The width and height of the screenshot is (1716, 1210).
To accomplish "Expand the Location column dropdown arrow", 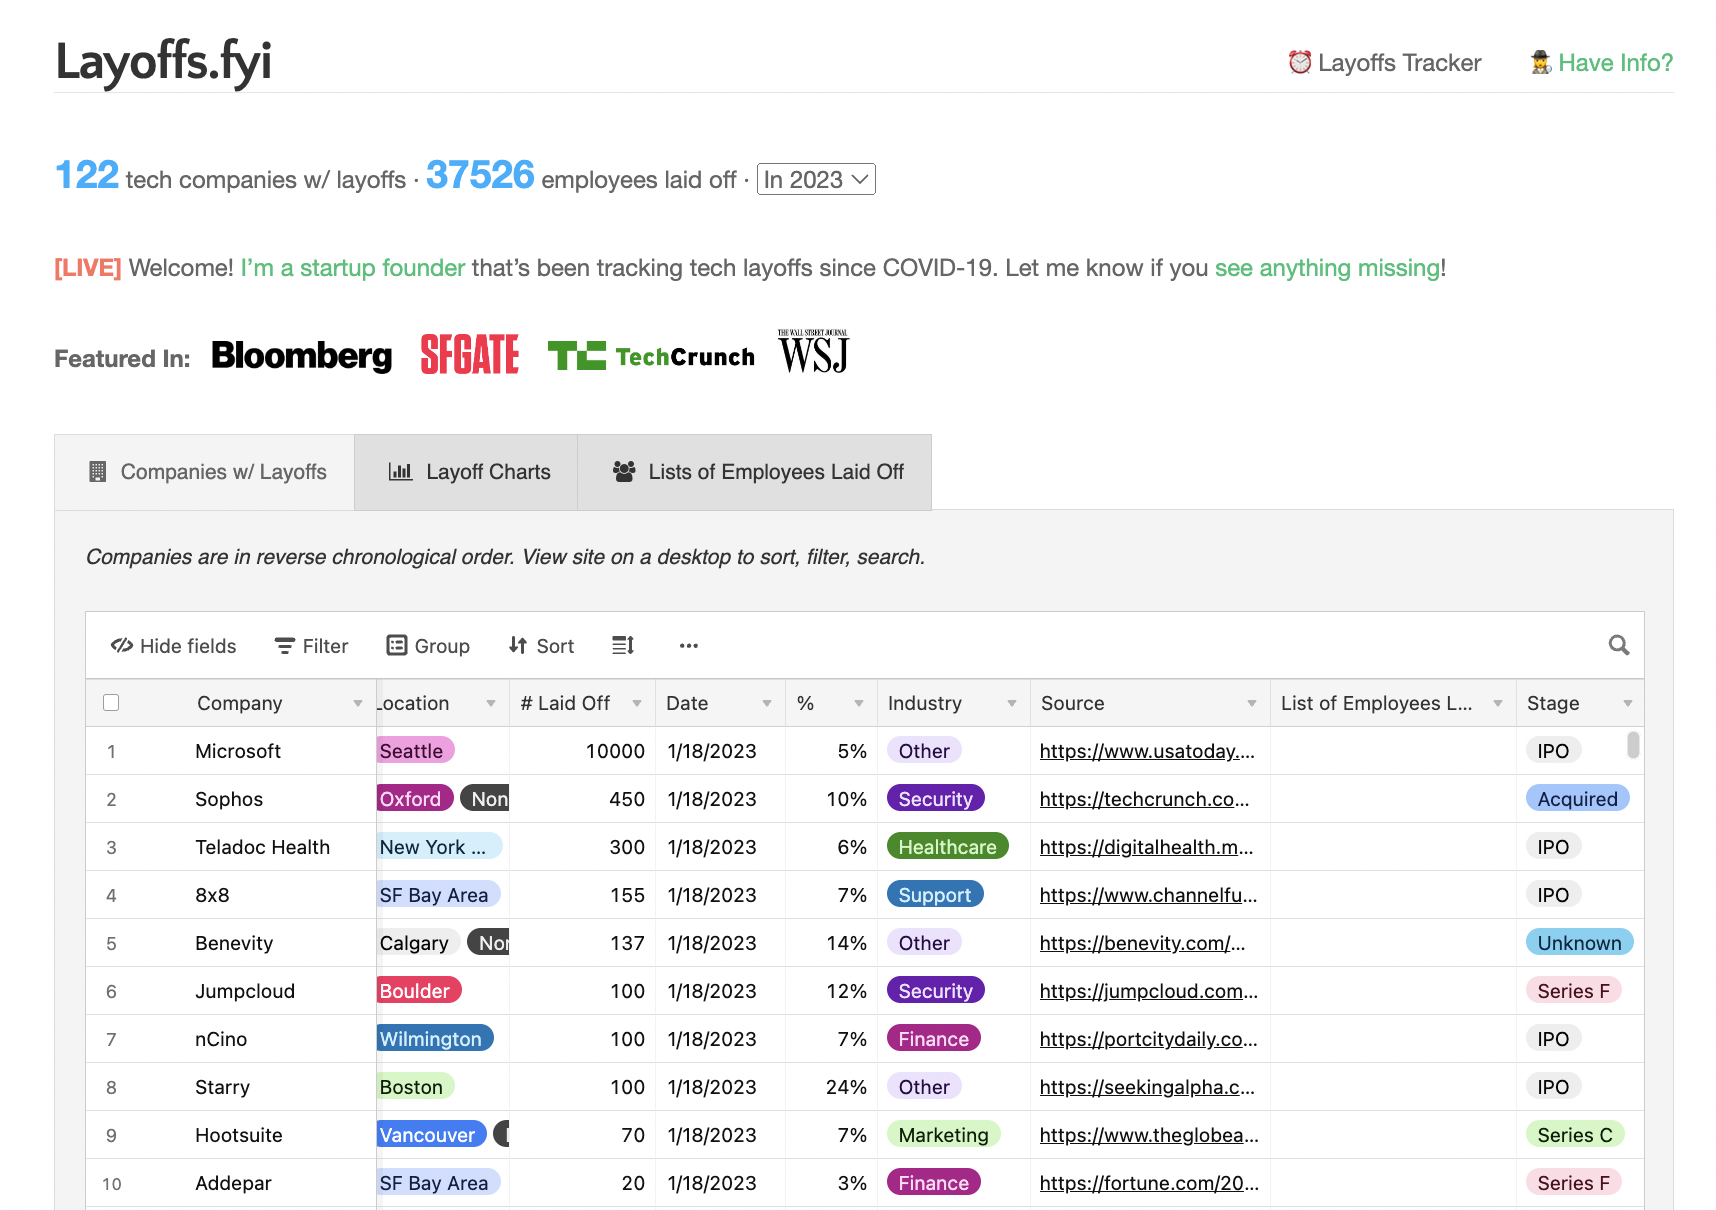I will pos(491,703).
